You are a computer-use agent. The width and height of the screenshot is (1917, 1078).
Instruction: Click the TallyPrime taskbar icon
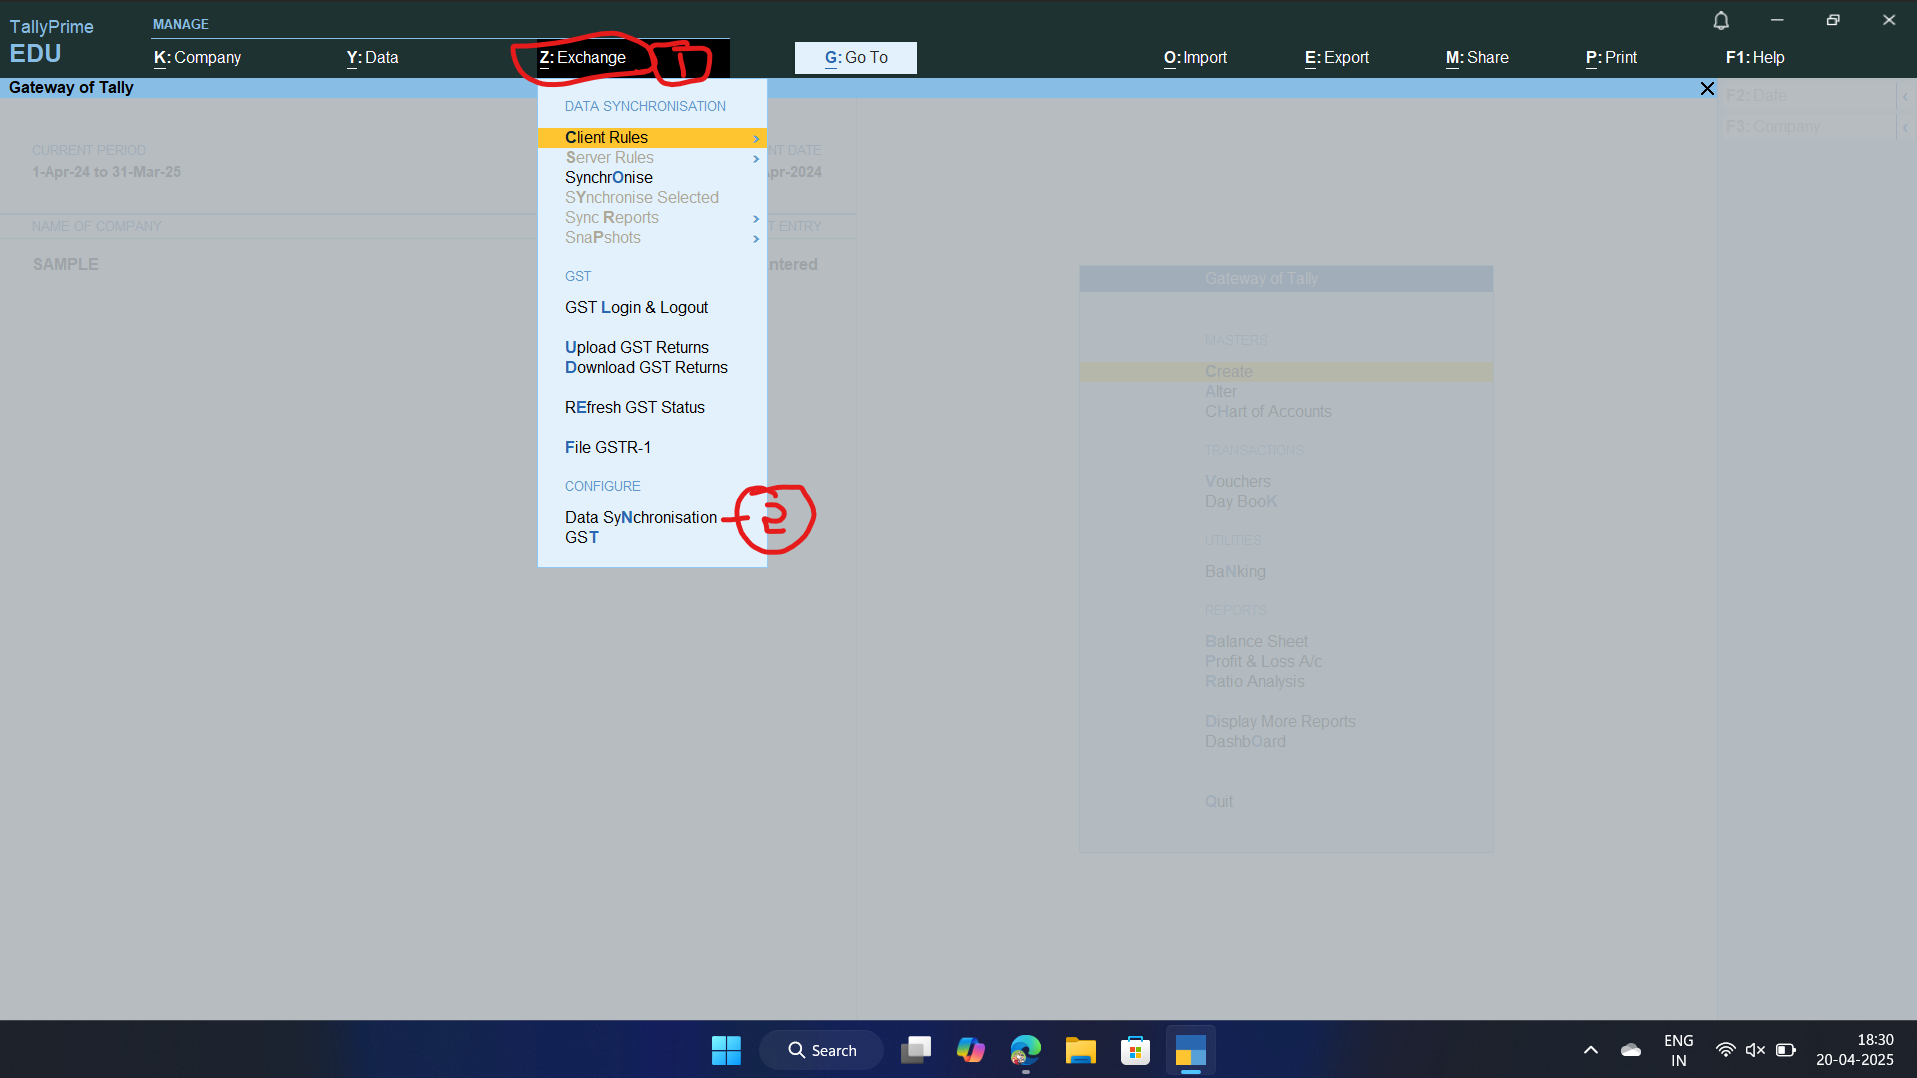click(x=1190, y=1050)
